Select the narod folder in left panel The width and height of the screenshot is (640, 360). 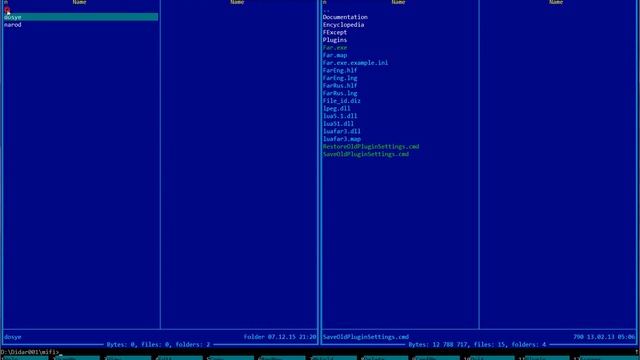(13, 25)
